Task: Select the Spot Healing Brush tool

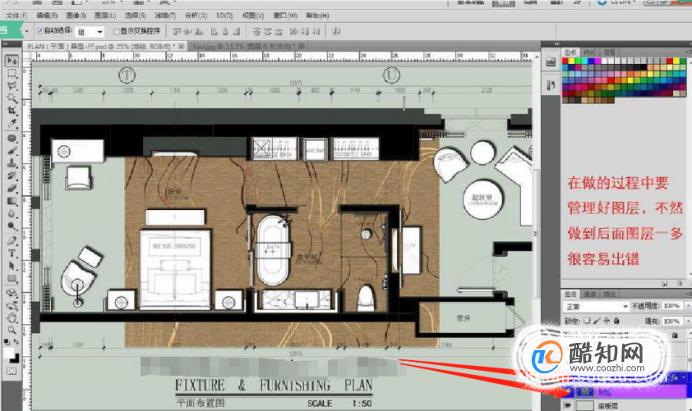Action: [11, 138]
